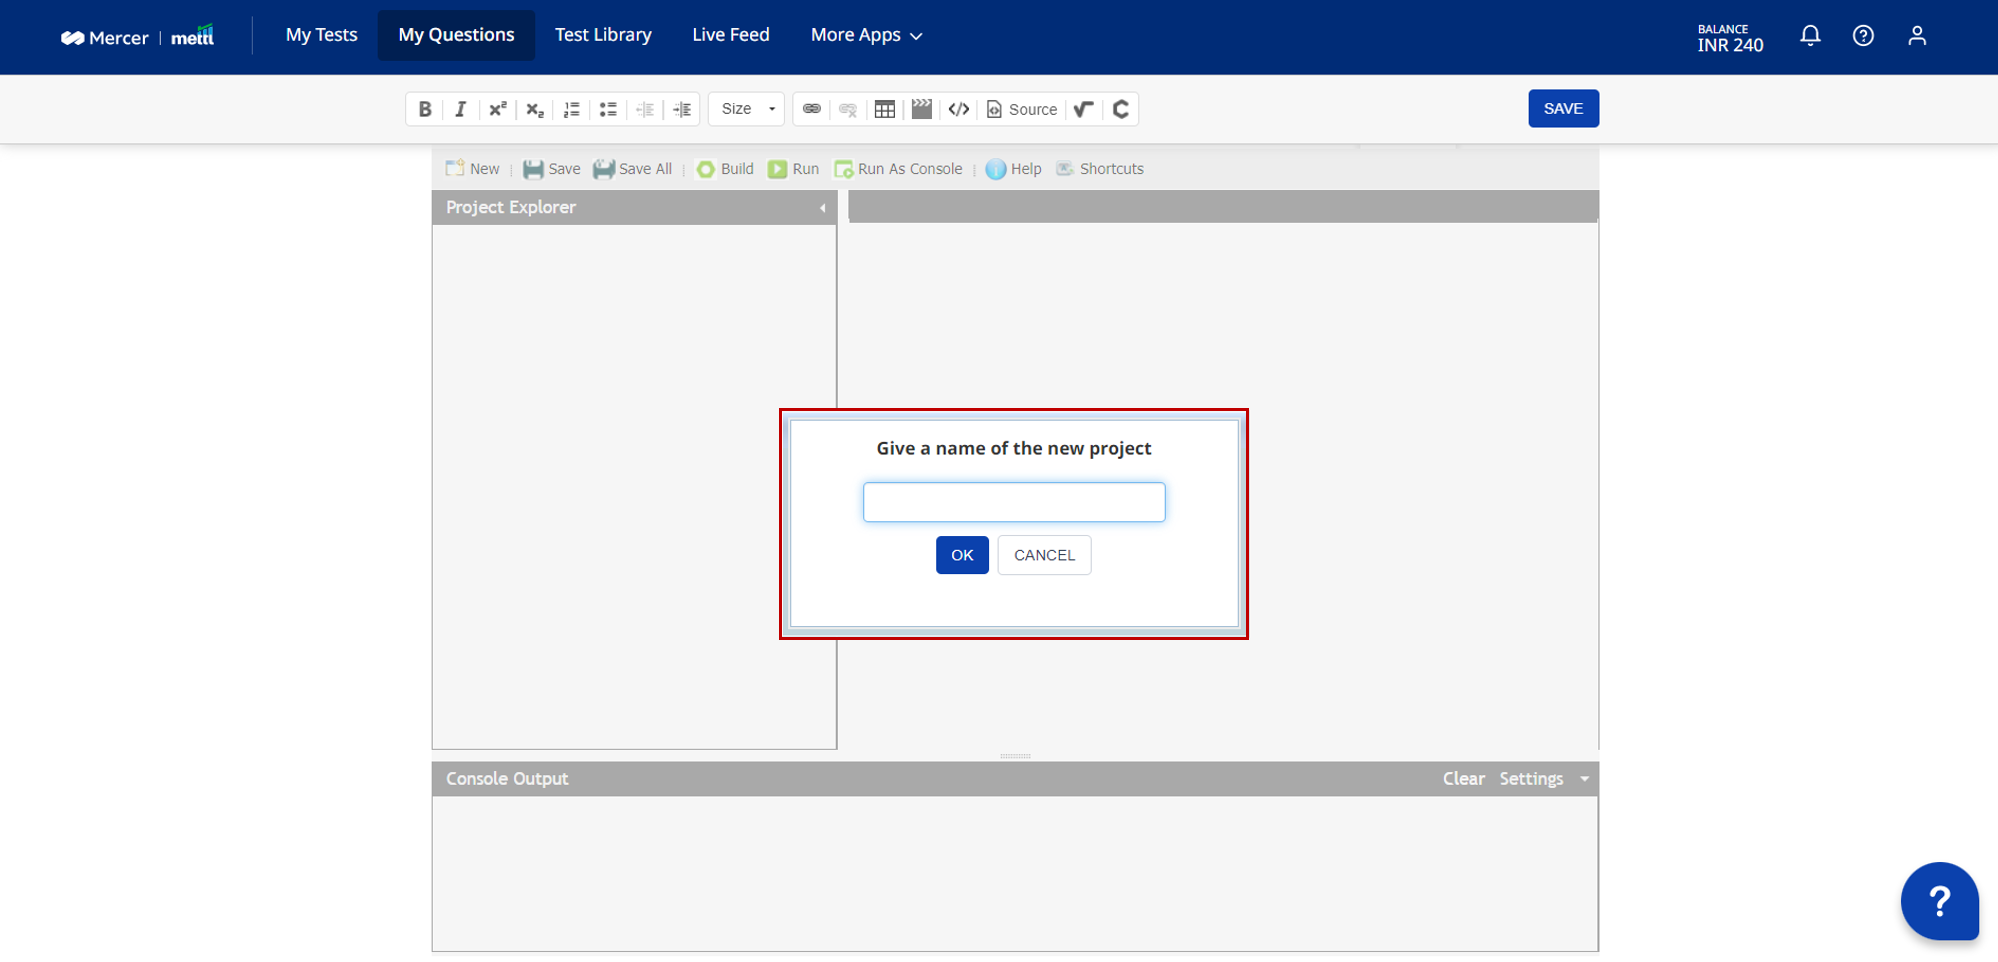Open the user profile icon
Viewport: 1998px width, 962px height.
pyautogui.click(x=1917, y=36)
